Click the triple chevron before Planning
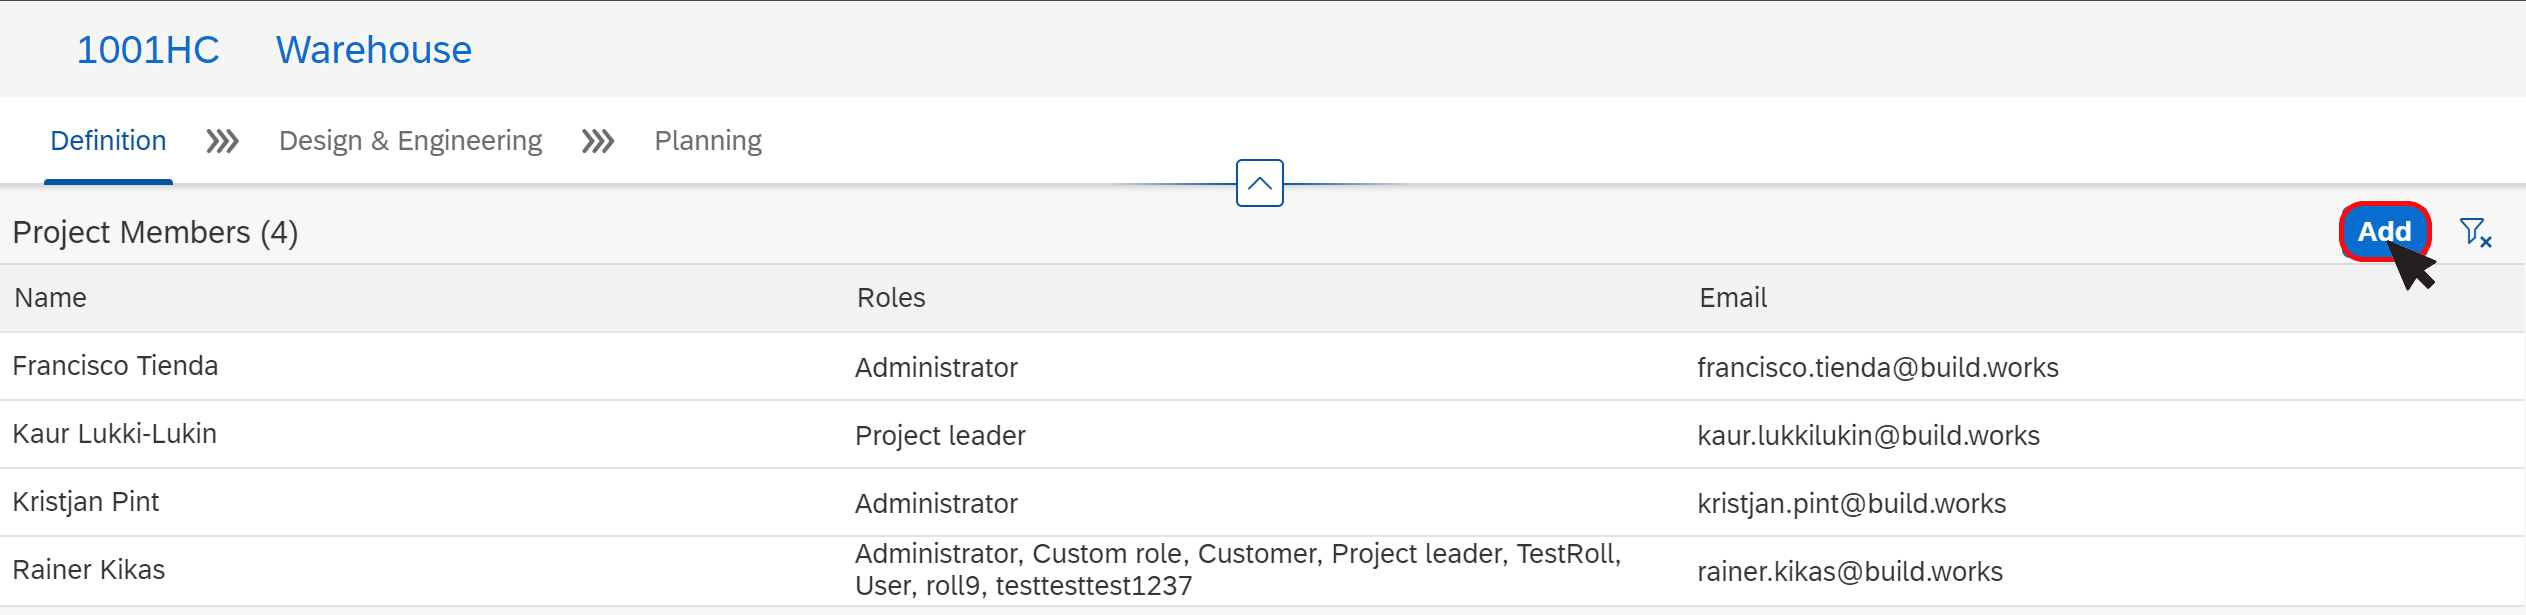This screenshot has width=2526, height=615. (x=598, y=141)
